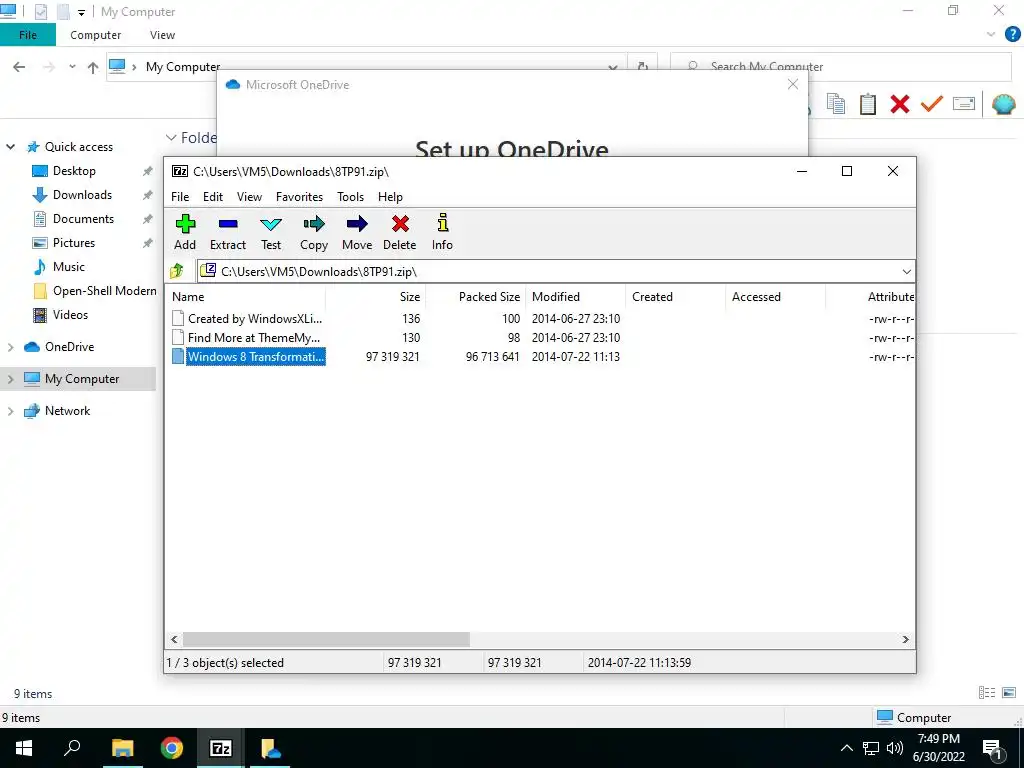Screen dimensions: 1024x768
Task: Open the 7-Zip Favorites menu
Action: coord(299,197)
